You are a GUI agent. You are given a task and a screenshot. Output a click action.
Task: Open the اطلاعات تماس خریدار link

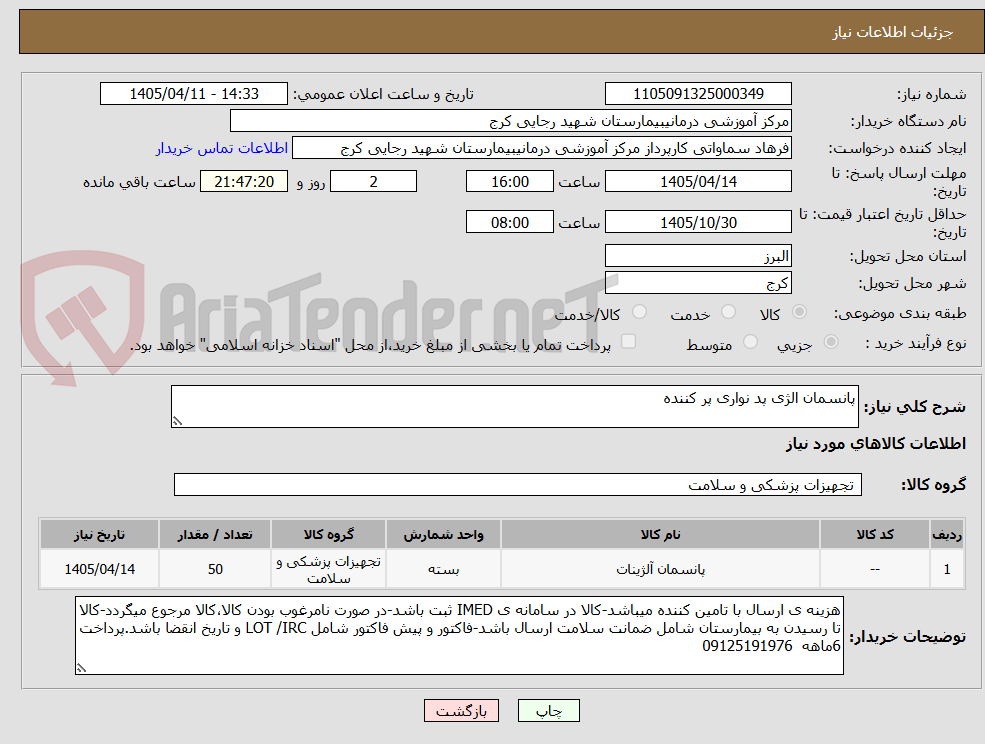(222, 148)
